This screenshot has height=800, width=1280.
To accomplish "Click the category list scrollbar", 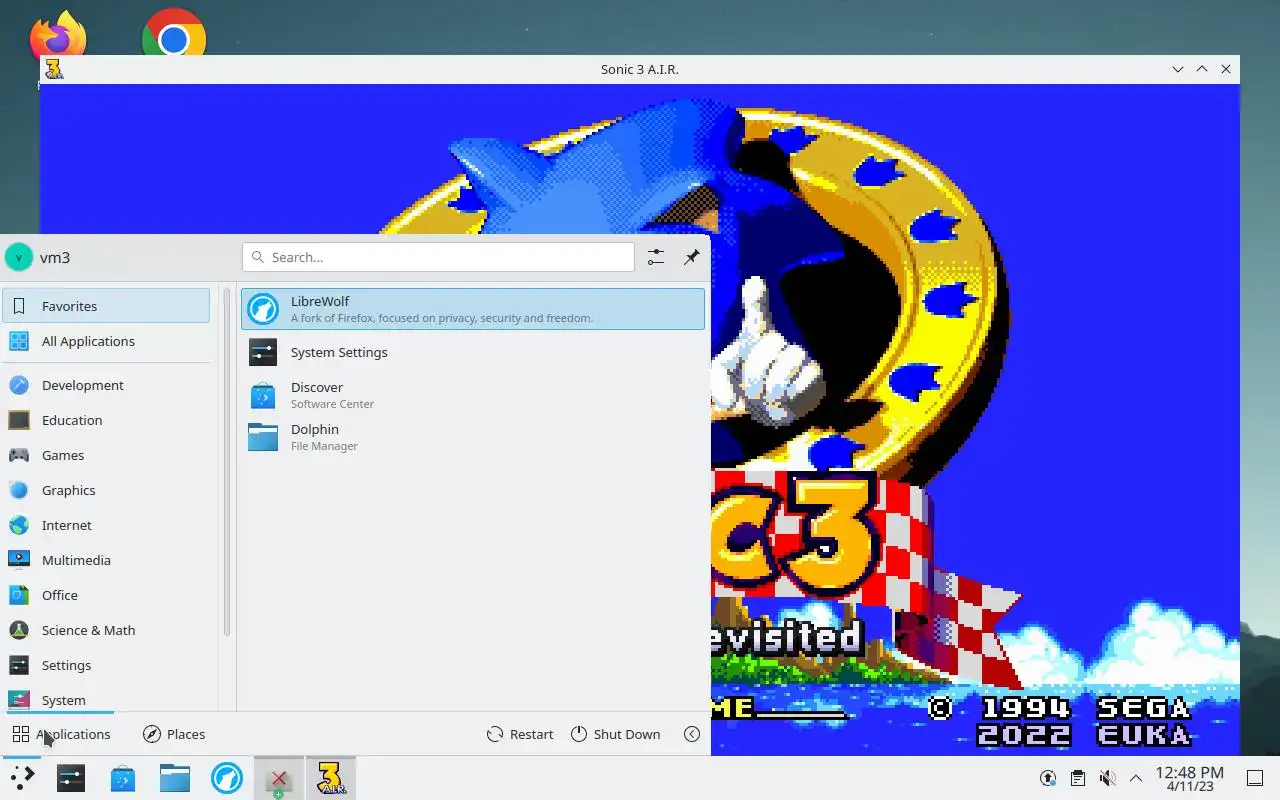I will coord(227,462).
